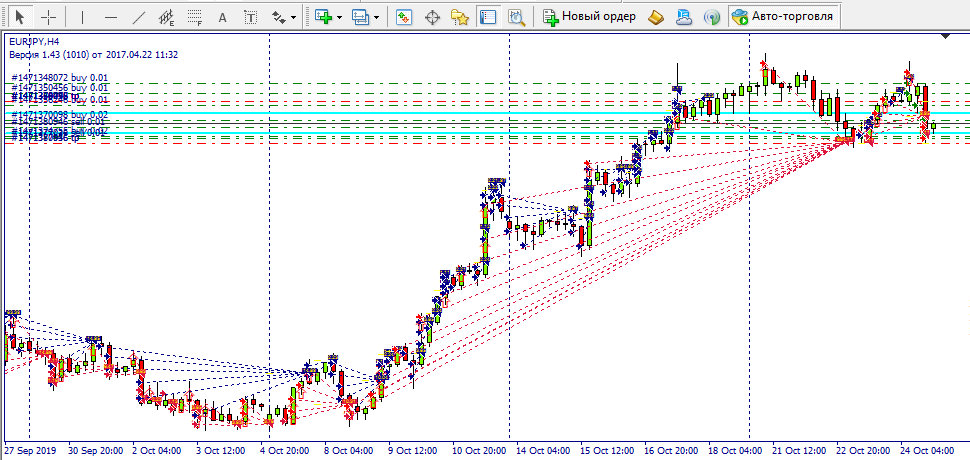Open the cloud virtual hosting icon
This screenshot has width=970, height=460.
point(684,17)
